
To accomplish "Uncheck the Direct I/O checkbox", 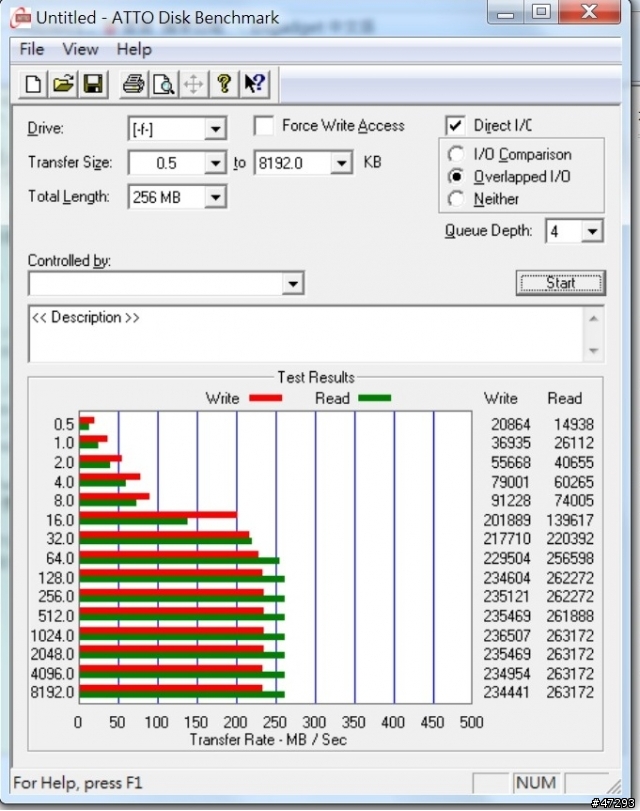I will coord(455,125).
